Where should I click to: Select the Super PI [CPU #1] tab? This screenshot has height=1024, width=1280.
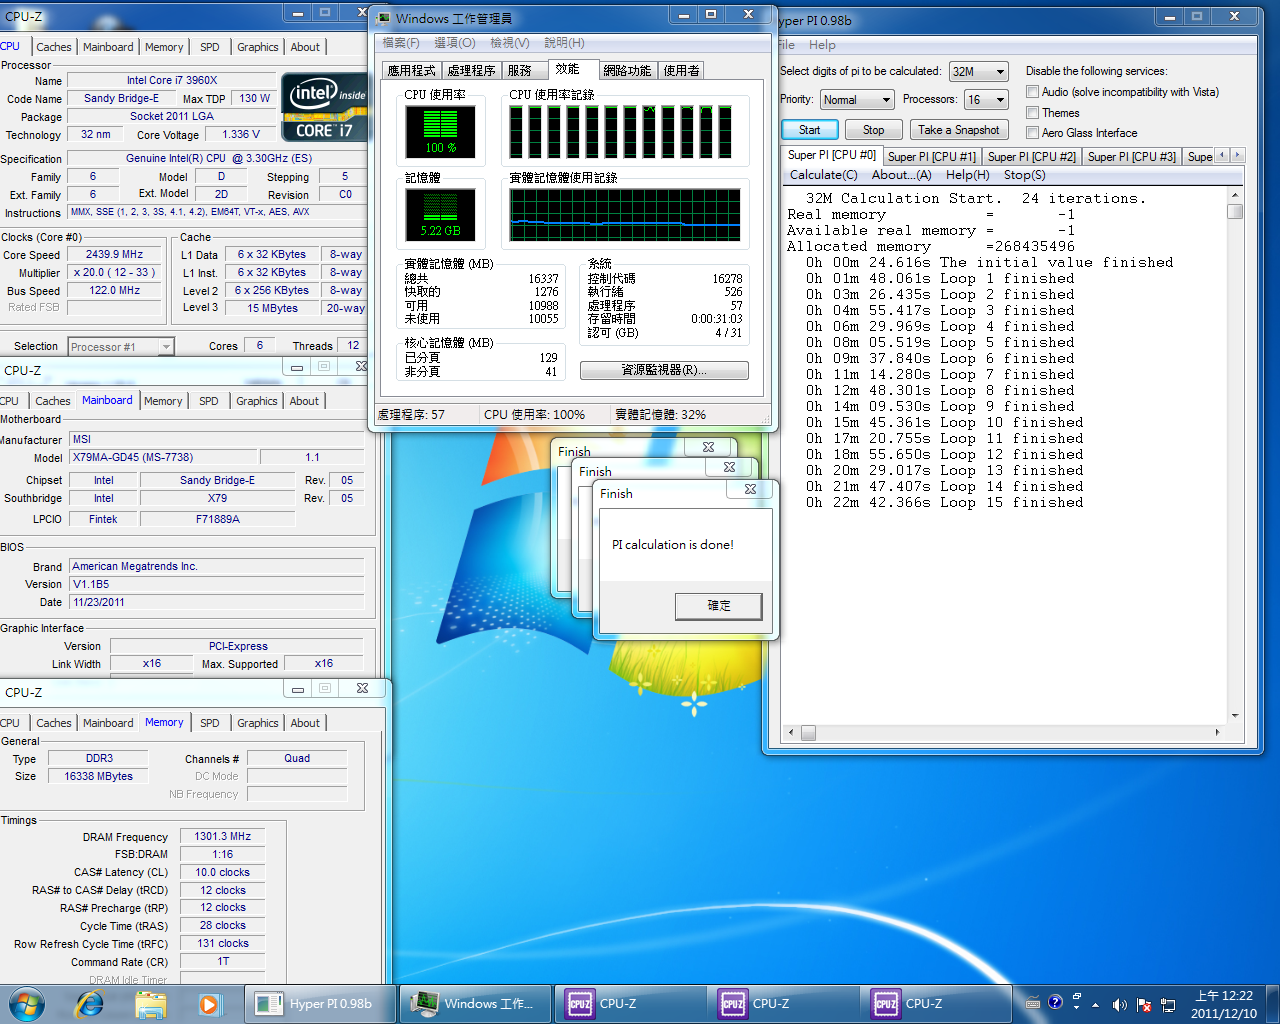coord(932,157)
